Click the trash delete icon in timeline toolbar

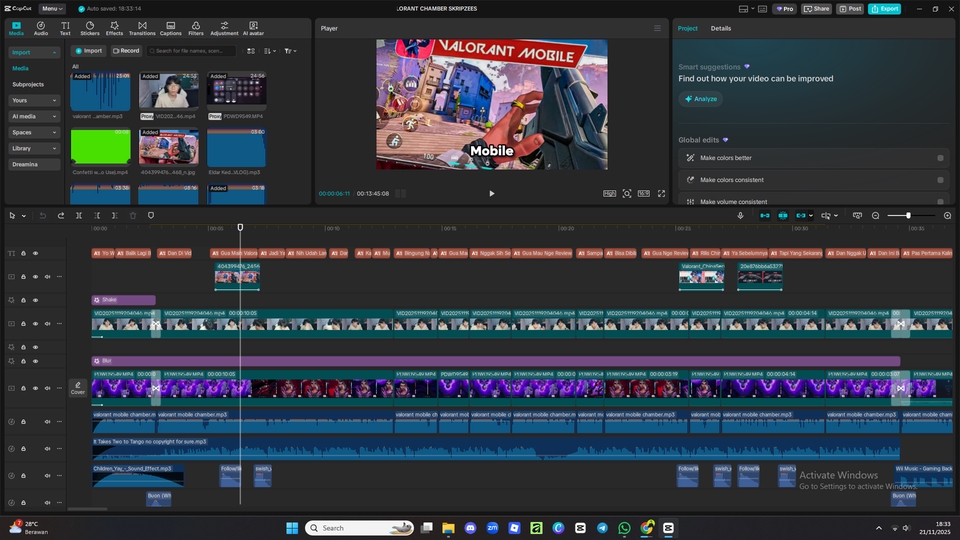point(133,216)
